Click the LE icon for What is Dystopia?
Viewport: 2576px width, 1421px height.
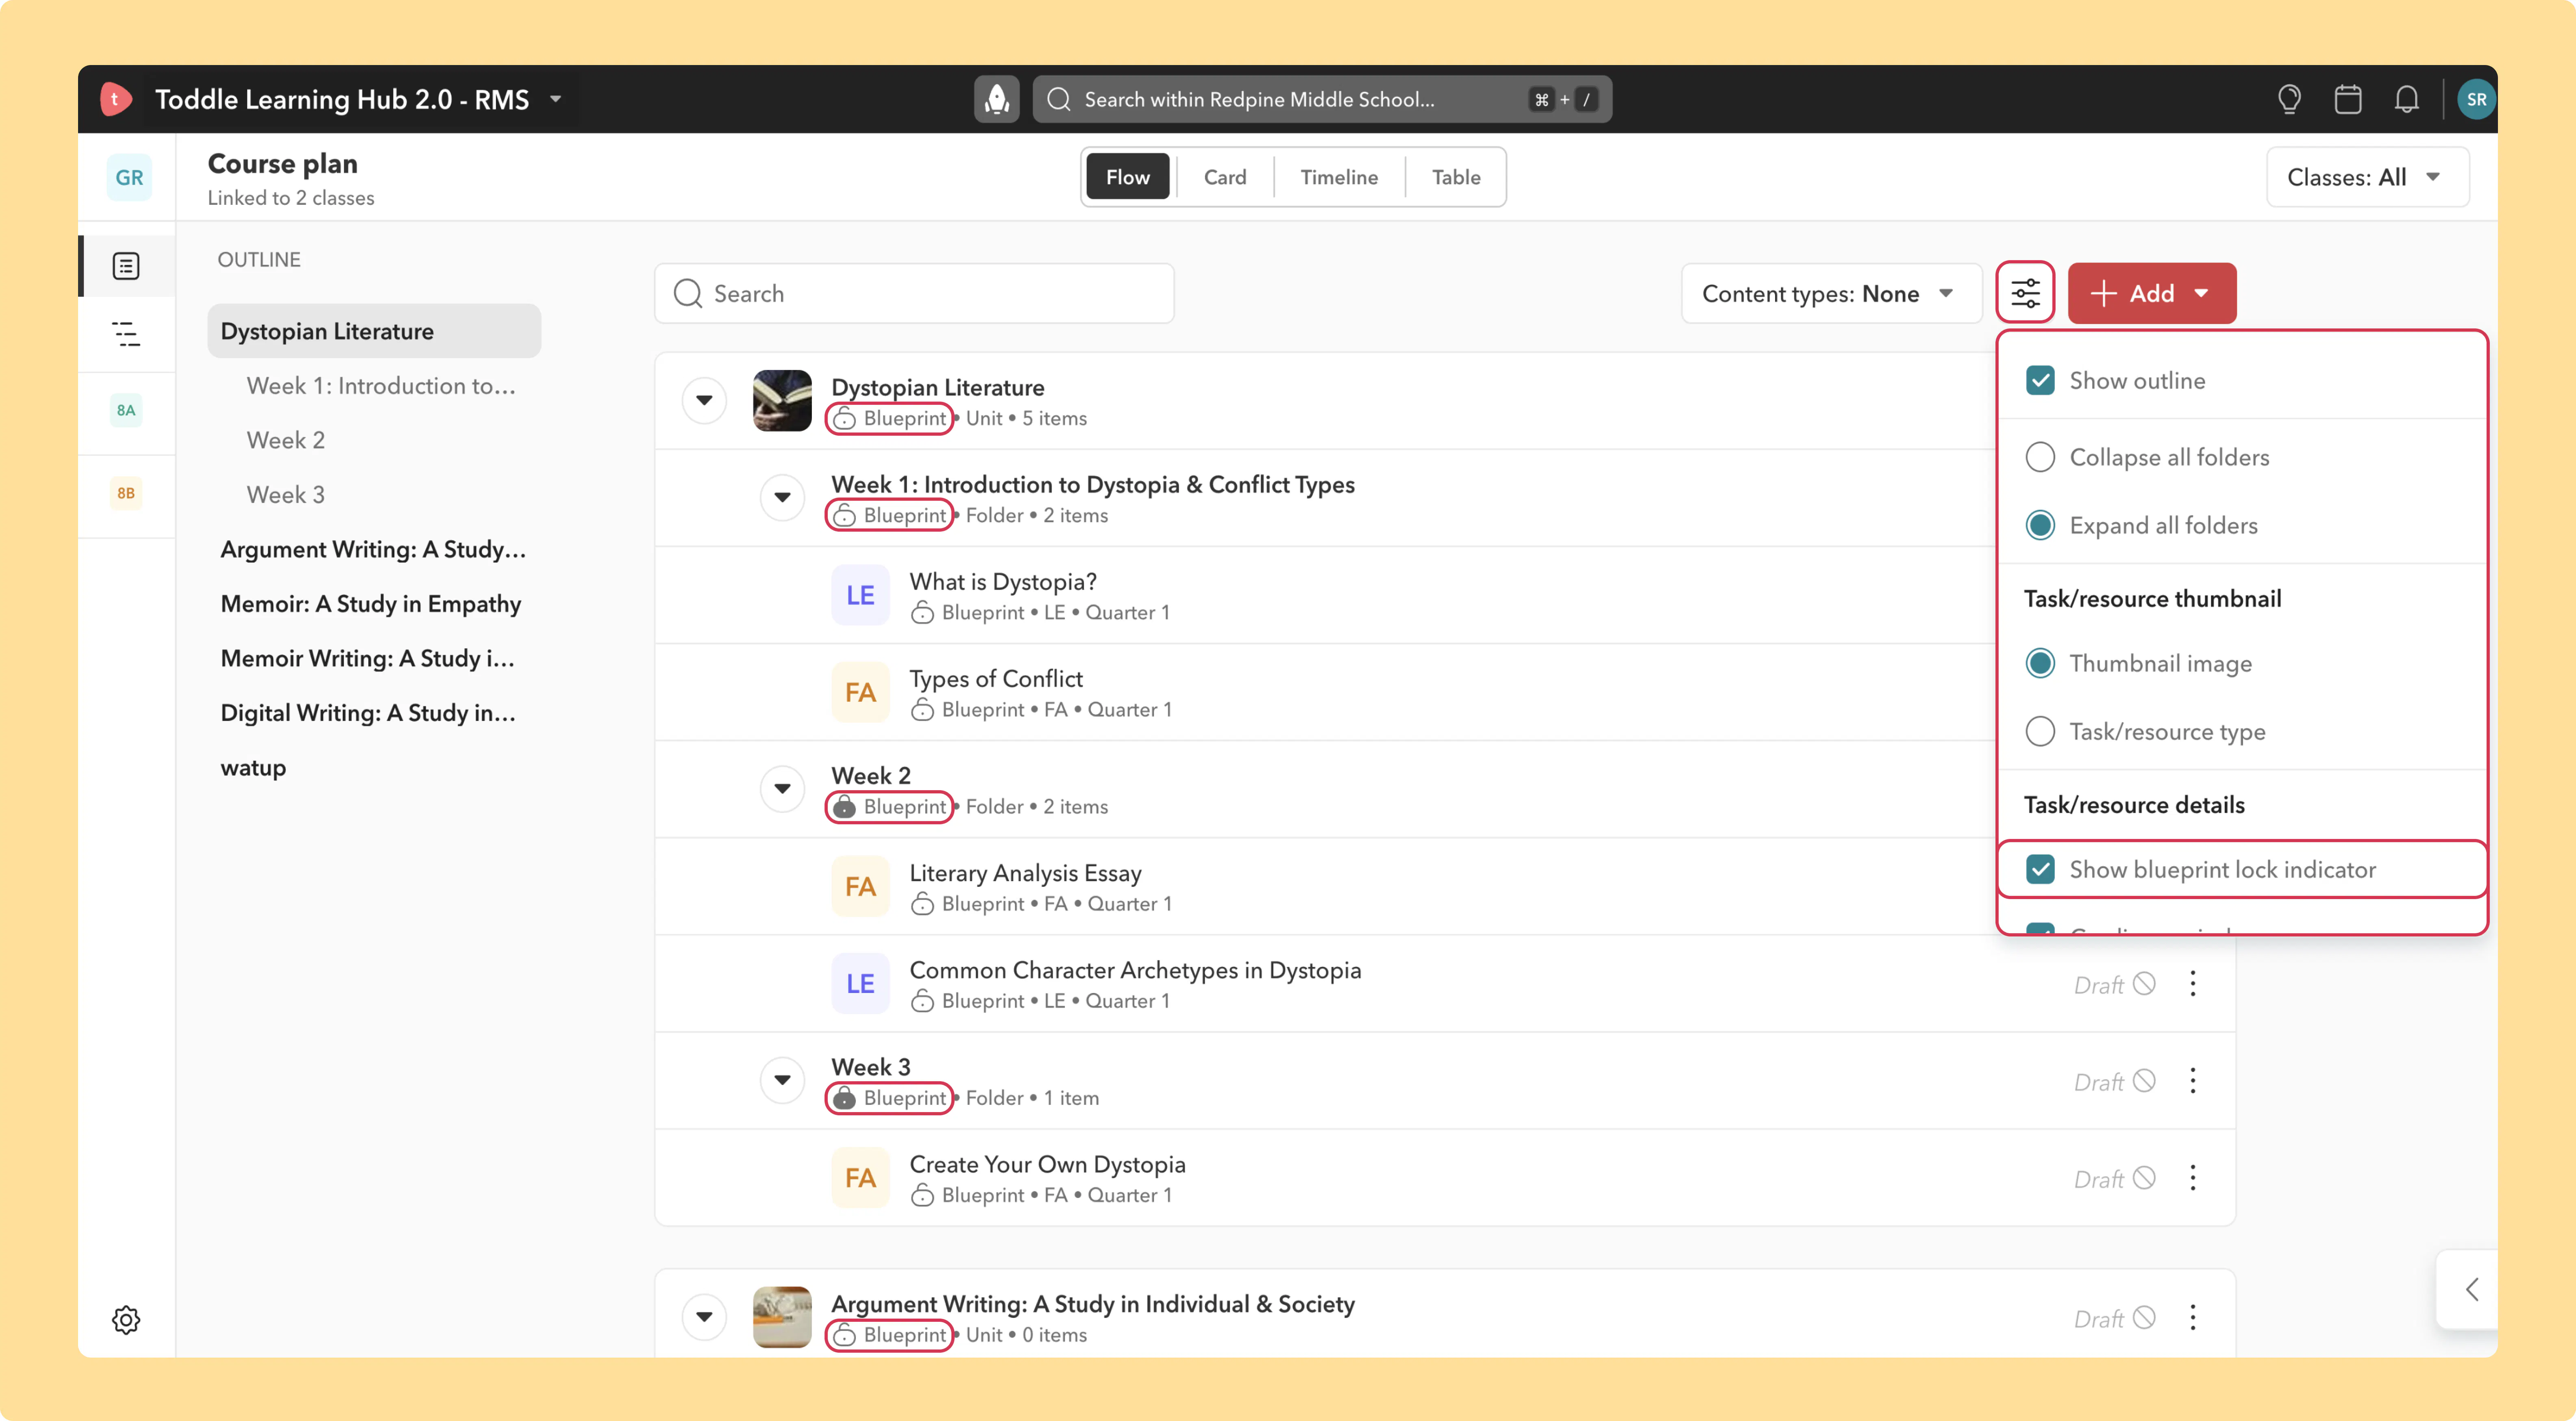(860, 595)
